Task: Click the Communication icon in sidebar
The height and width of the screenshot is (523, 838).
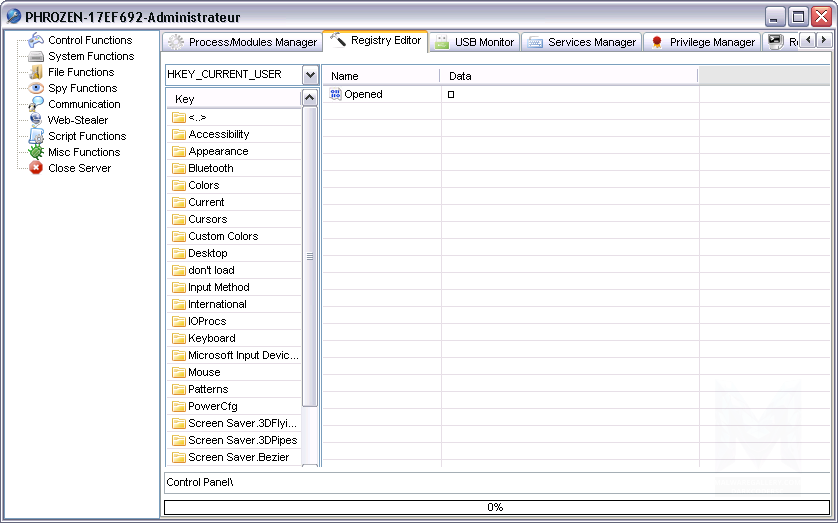Action: (36, 104)
